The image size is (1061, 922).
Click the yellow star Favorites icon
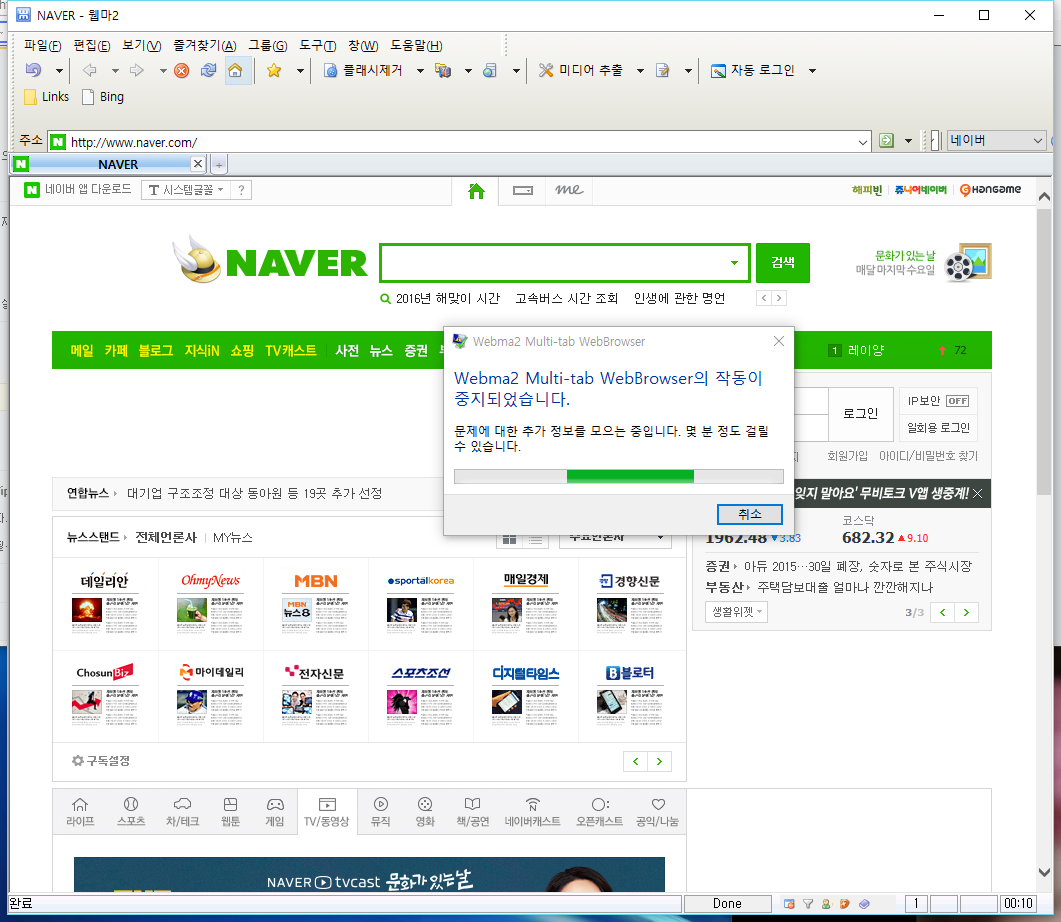point(273,70)
